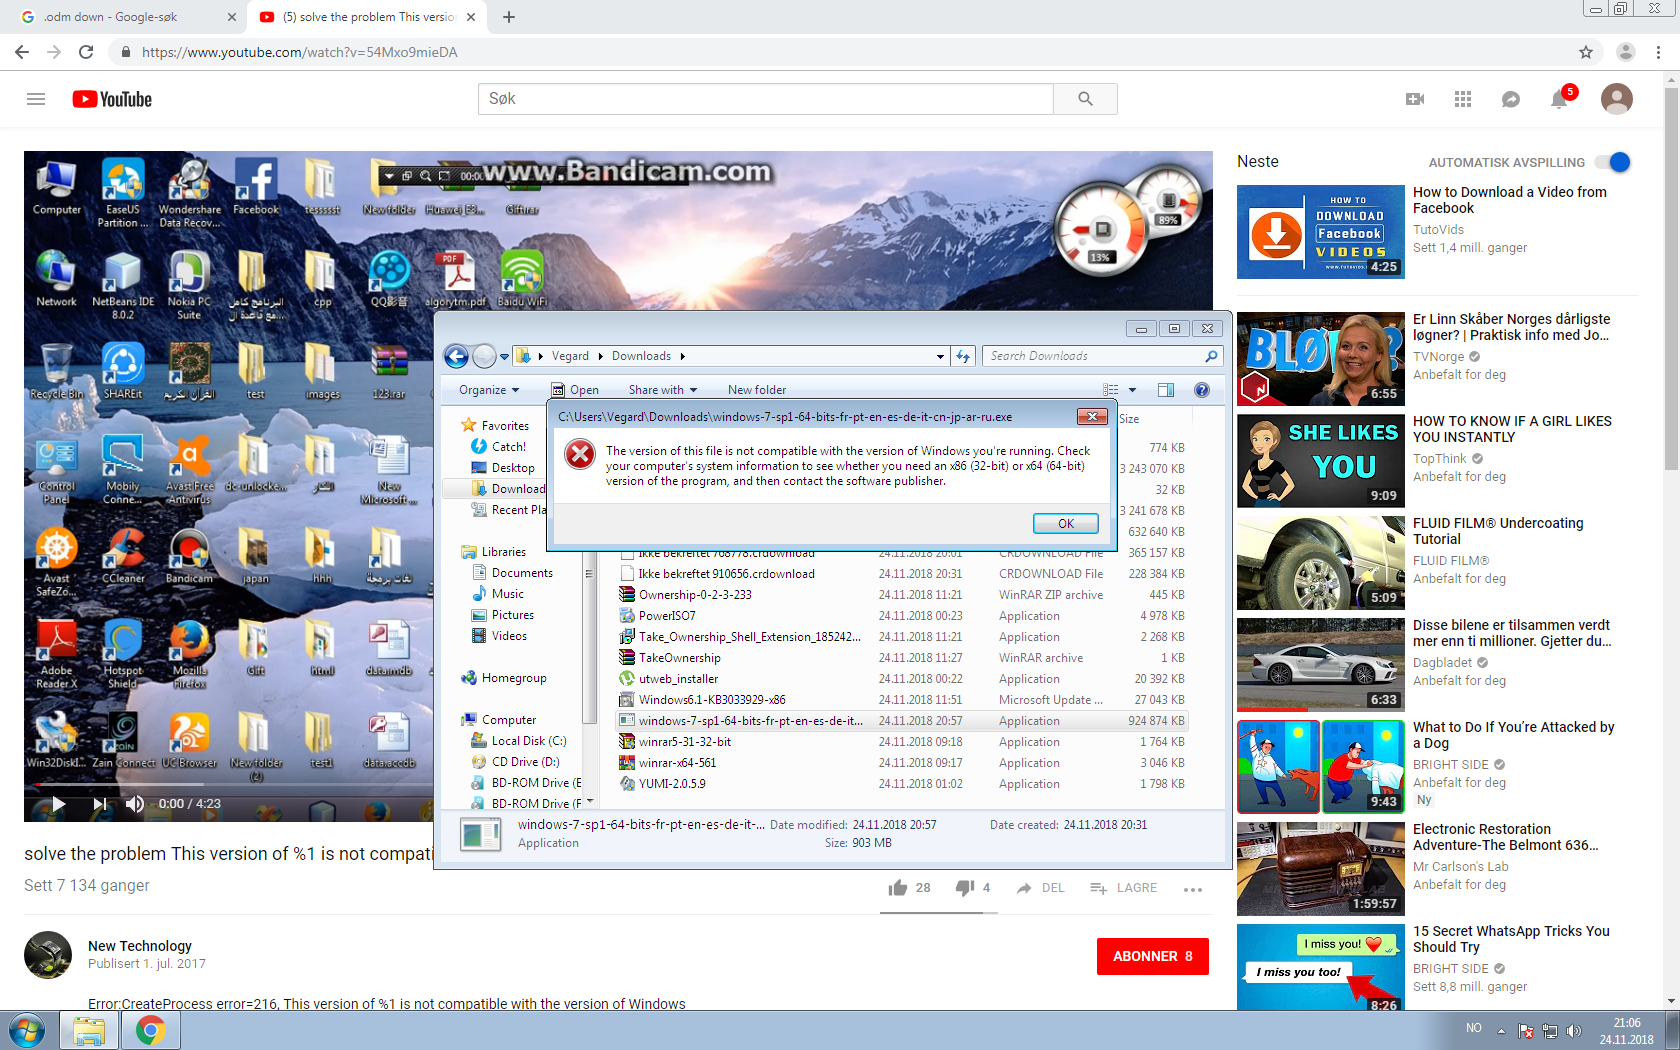This screenshot has width=1680, height=1050.
Task: Switch to Chrome in the taskbar
Action: coord(151,1030)
